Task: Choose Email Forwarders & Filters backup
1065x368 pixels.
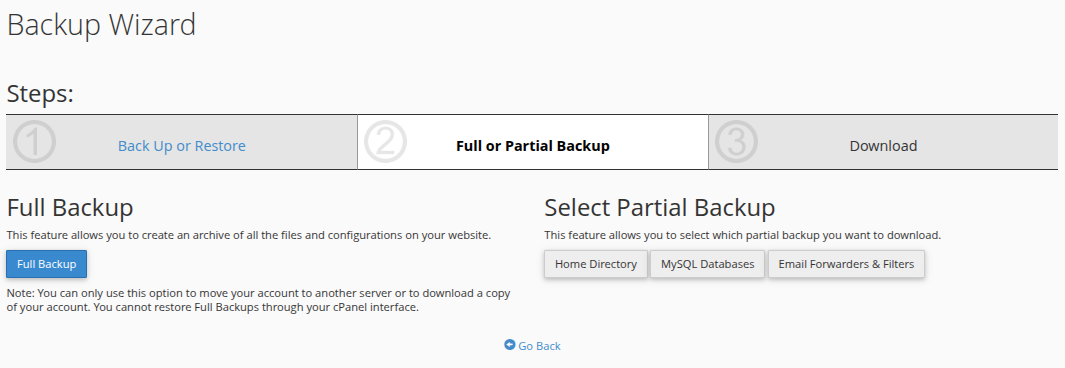Action: tap(846, 264)
